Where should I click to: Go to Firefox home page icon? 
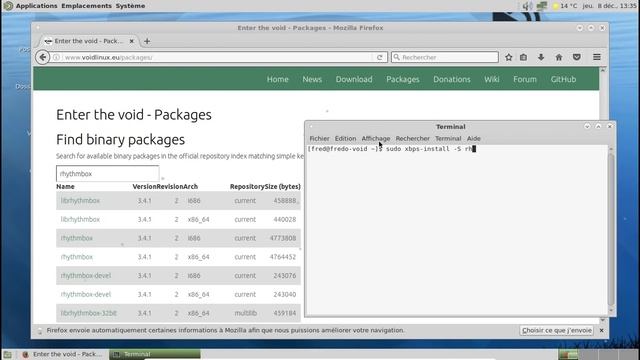coord(559,57)
